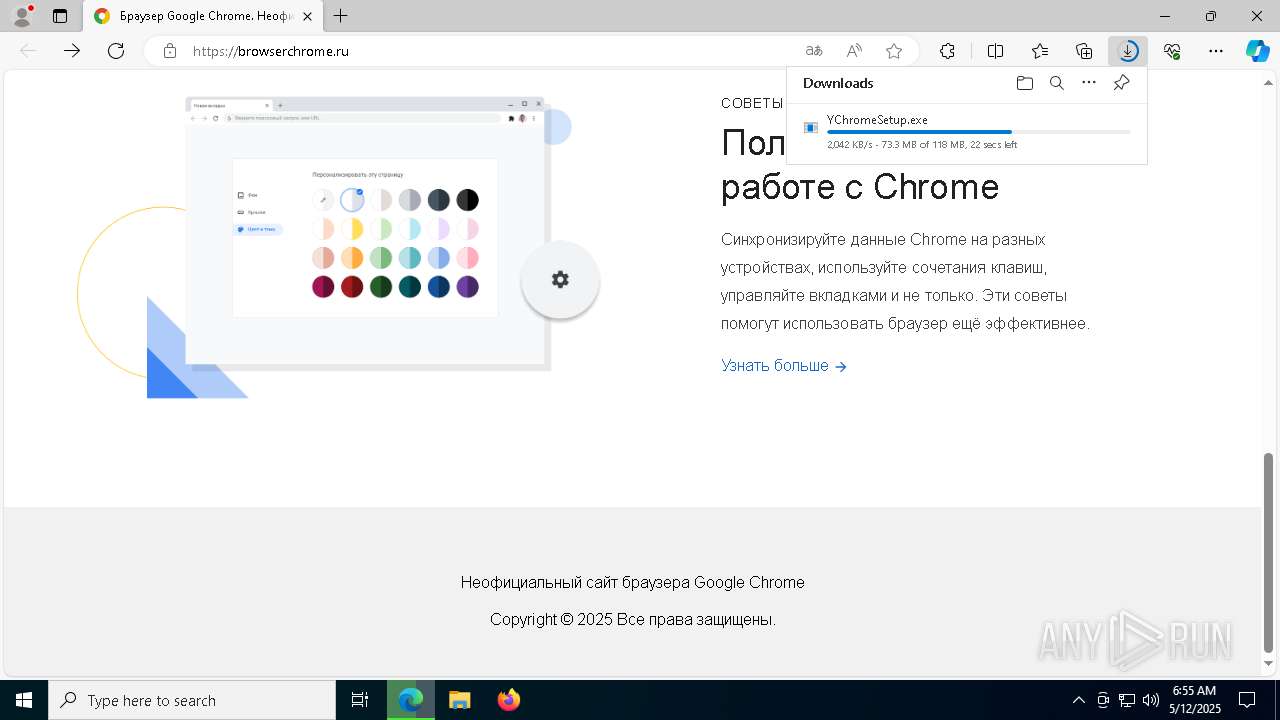Click download status text 73.3 MB of 118 MB

923,145
